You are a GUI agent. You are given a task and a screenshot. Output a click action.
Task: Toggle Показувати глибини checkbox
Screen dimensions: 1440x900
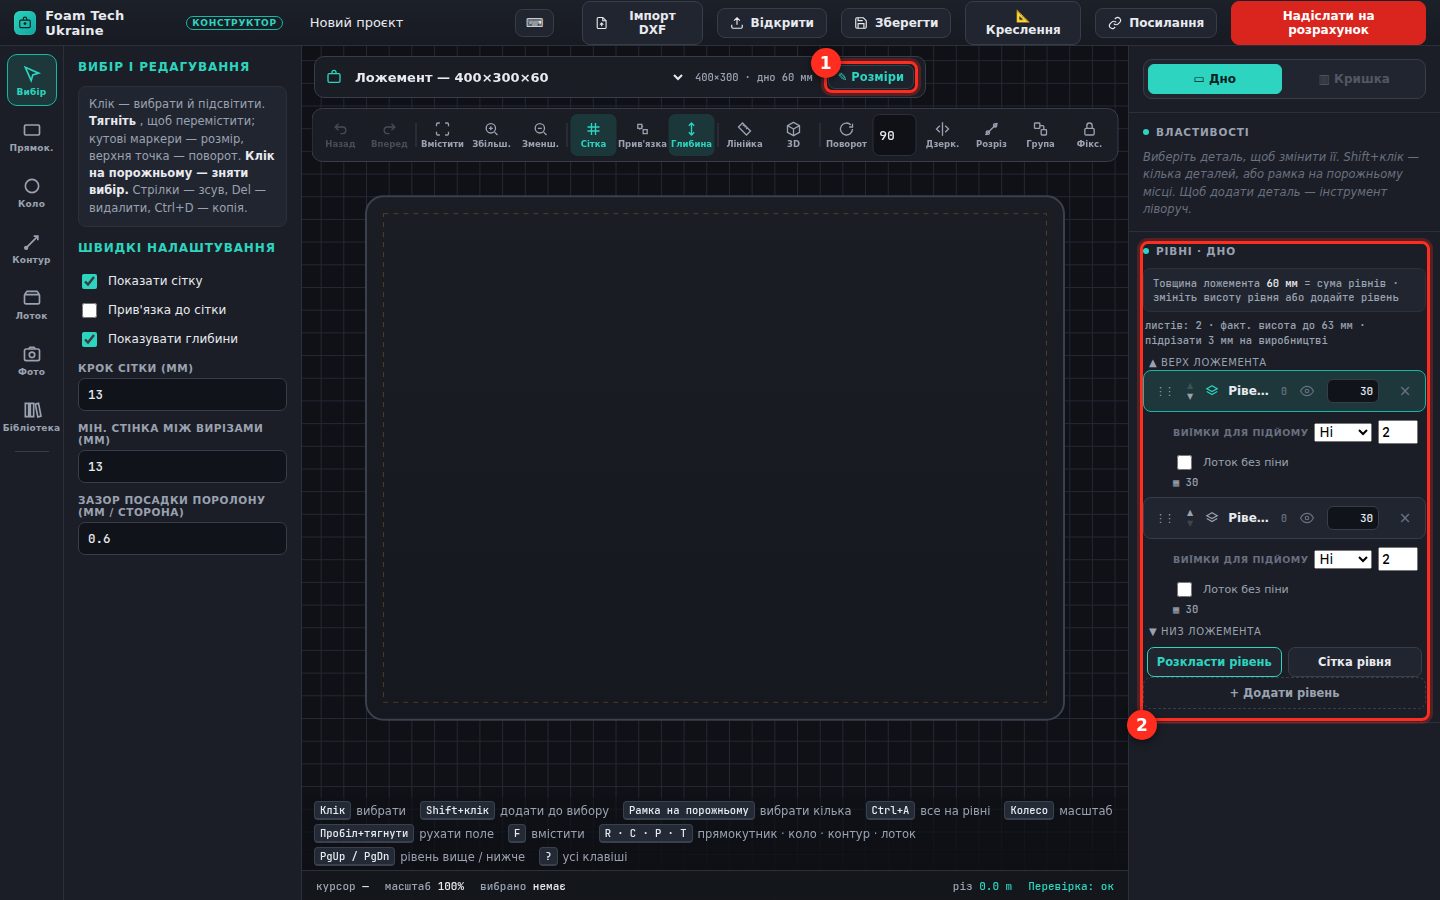pos(89,339)
